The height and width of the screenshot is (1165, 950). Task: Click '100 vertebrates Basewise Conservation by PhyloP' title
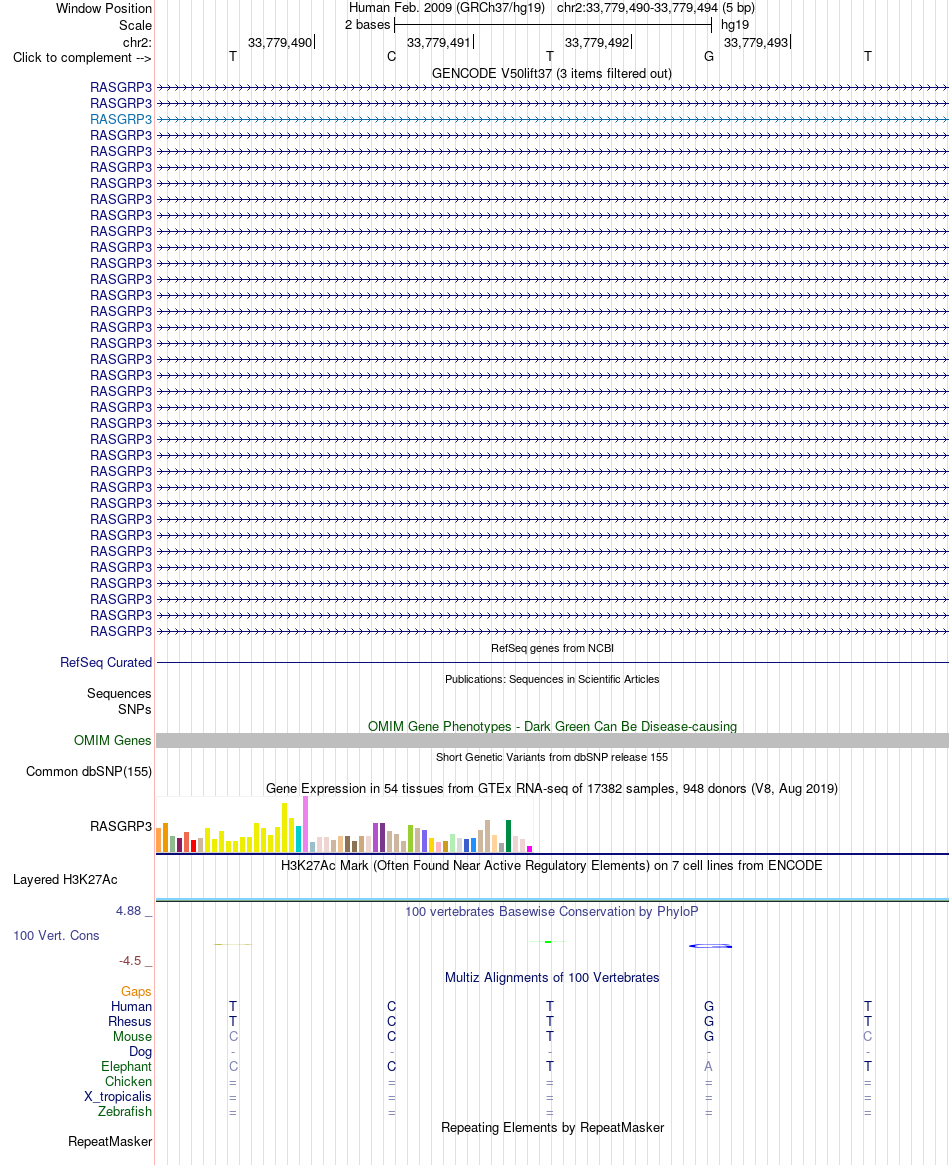coord(552,912)
